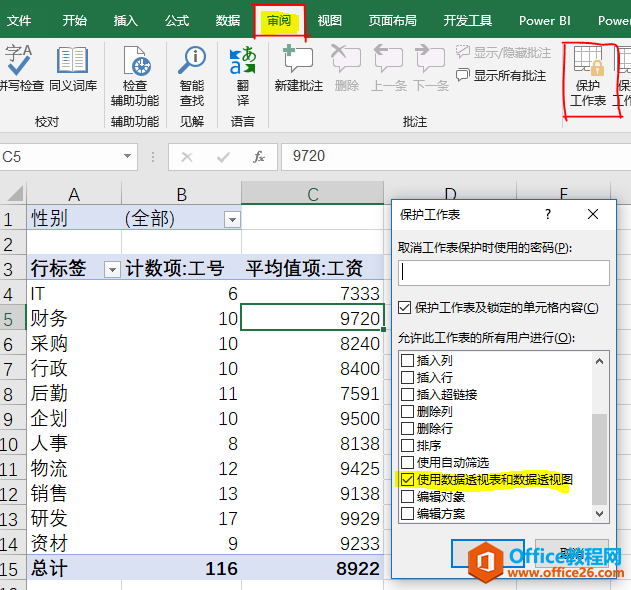The height and width of the screenshot is (590, 631).
Task: Select the cell with value 9929
Action: (x=313, y=518)
